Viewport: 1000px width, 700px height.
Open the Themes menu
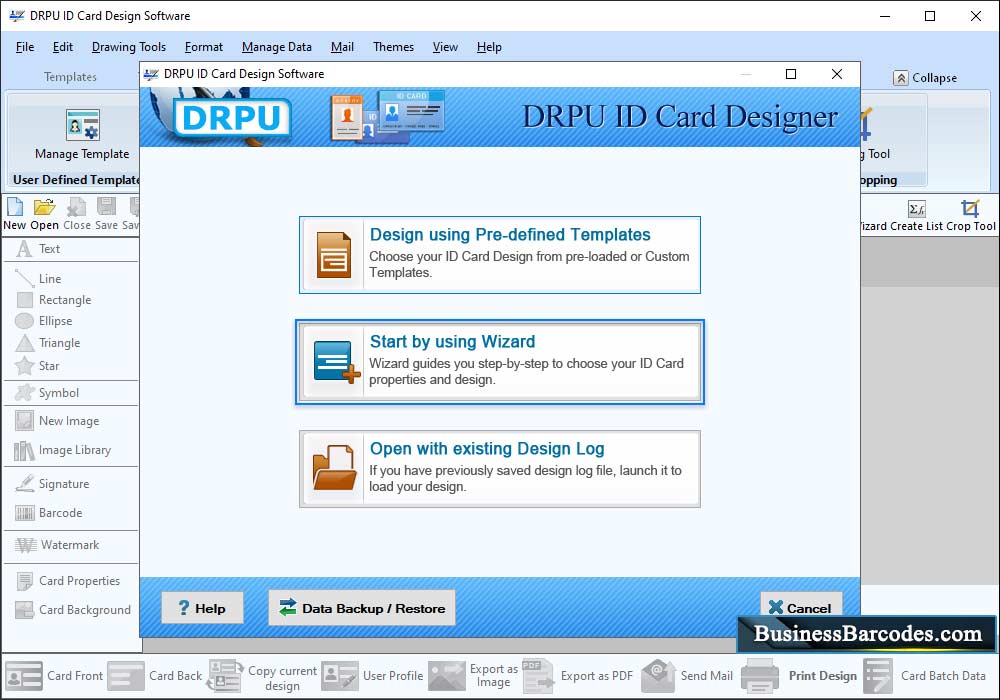(393, 47)
